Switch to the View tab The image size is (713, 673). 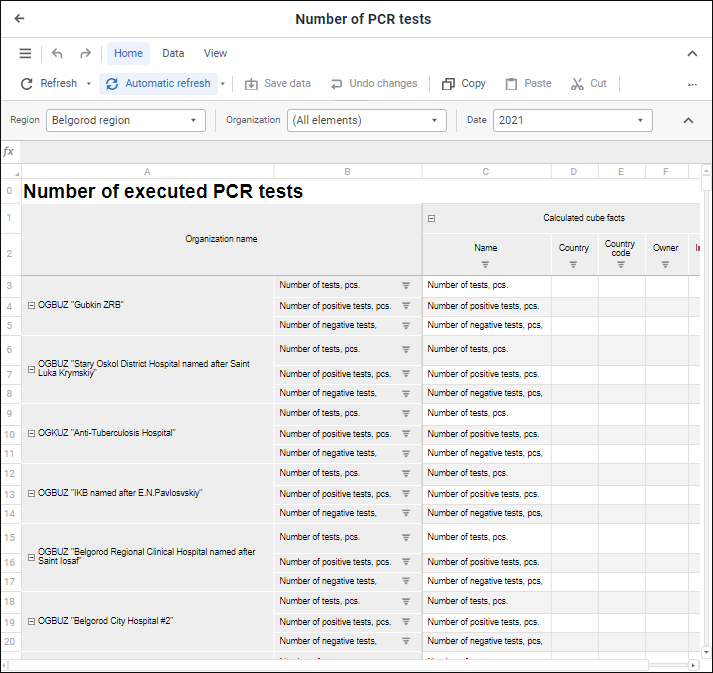click(215, 54)
